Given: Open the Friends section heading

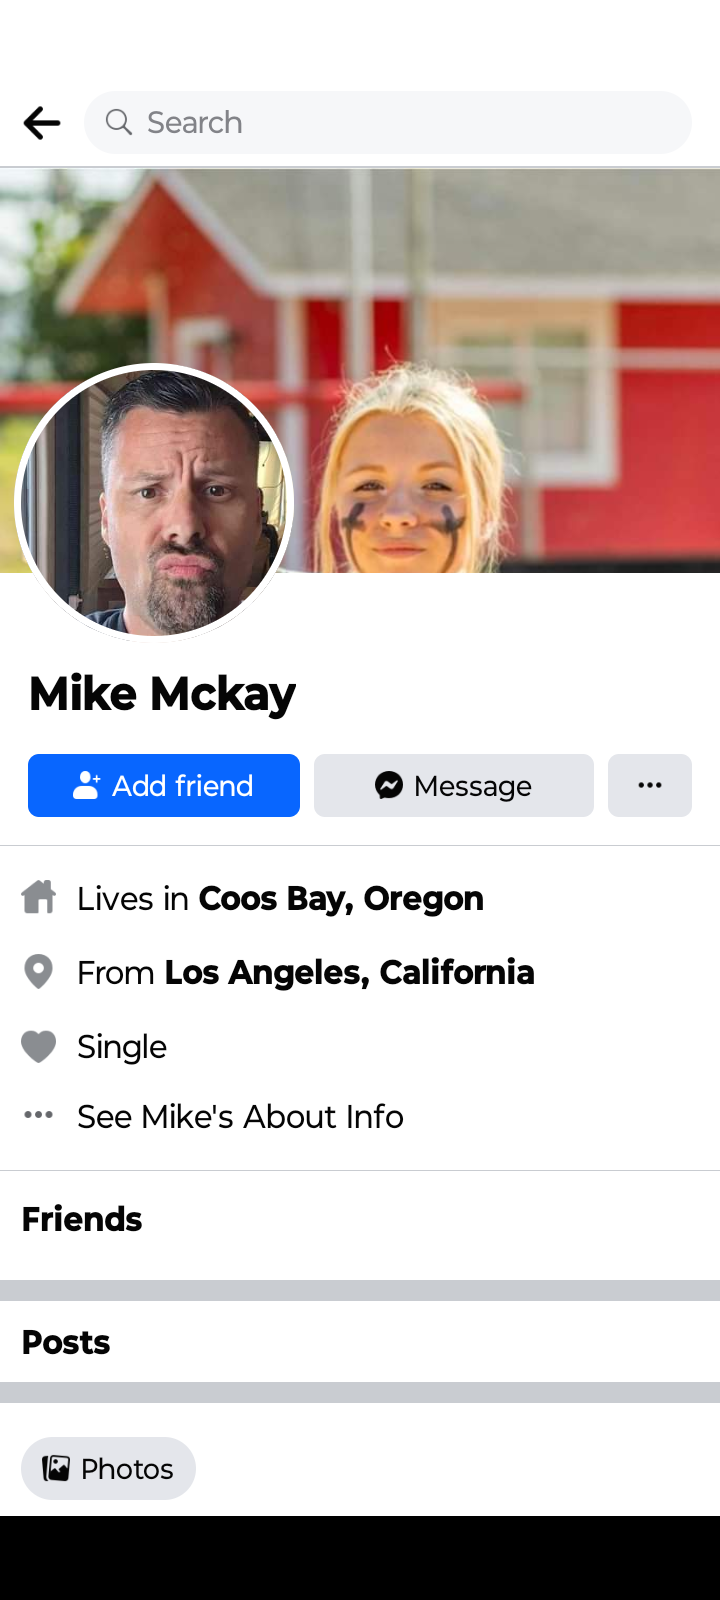Looking at the screenshot, I should [82, 1219].
